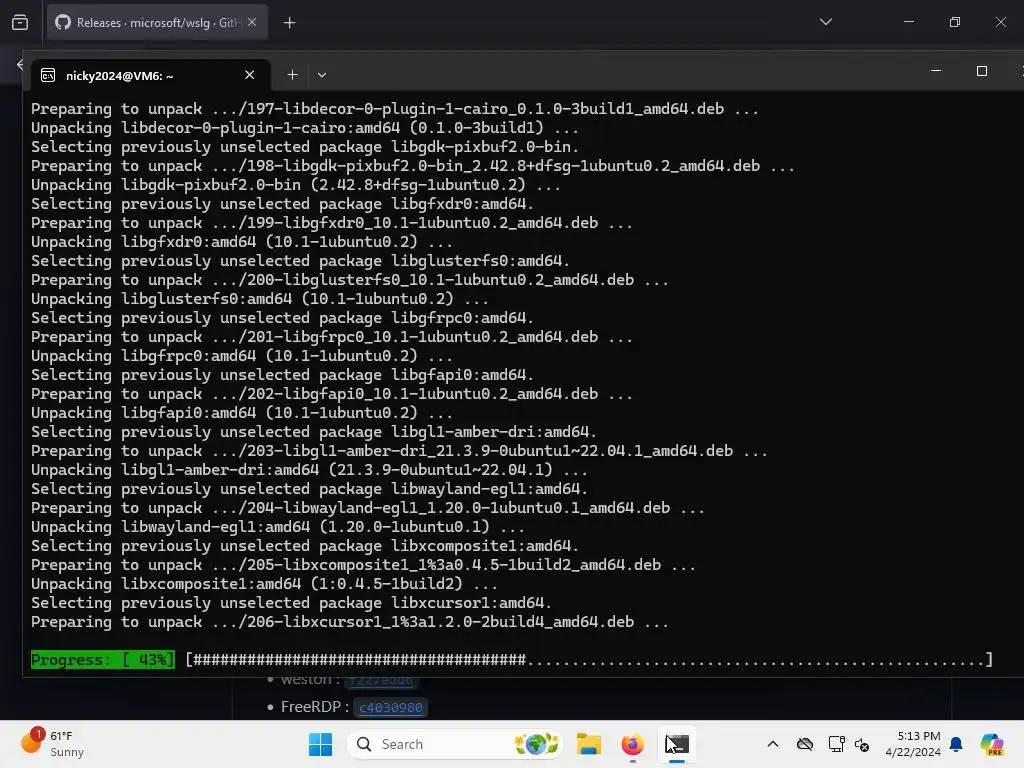The height and width of the screenshot is (768, 1024).
Task: Click the muted volume tray icon
Action: pos(862,744)
